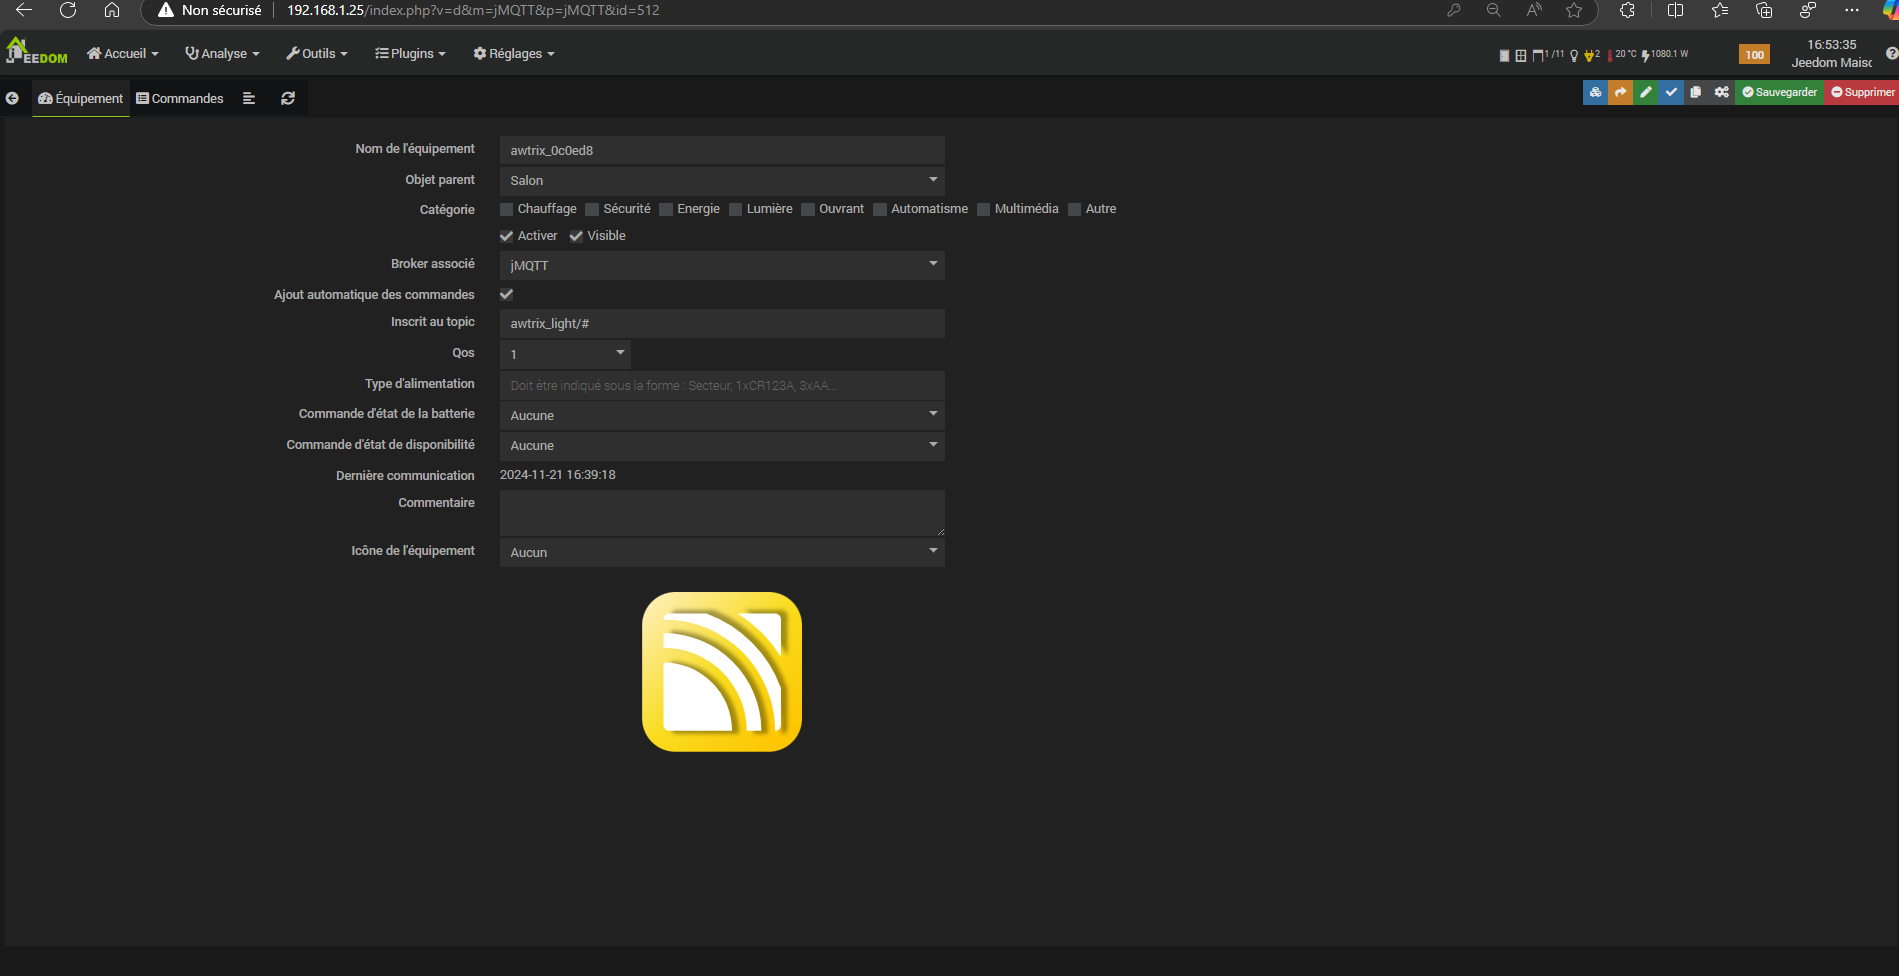Open the Plugins menu
Screen dimensions: 1899x976
(x=410, y=54)
